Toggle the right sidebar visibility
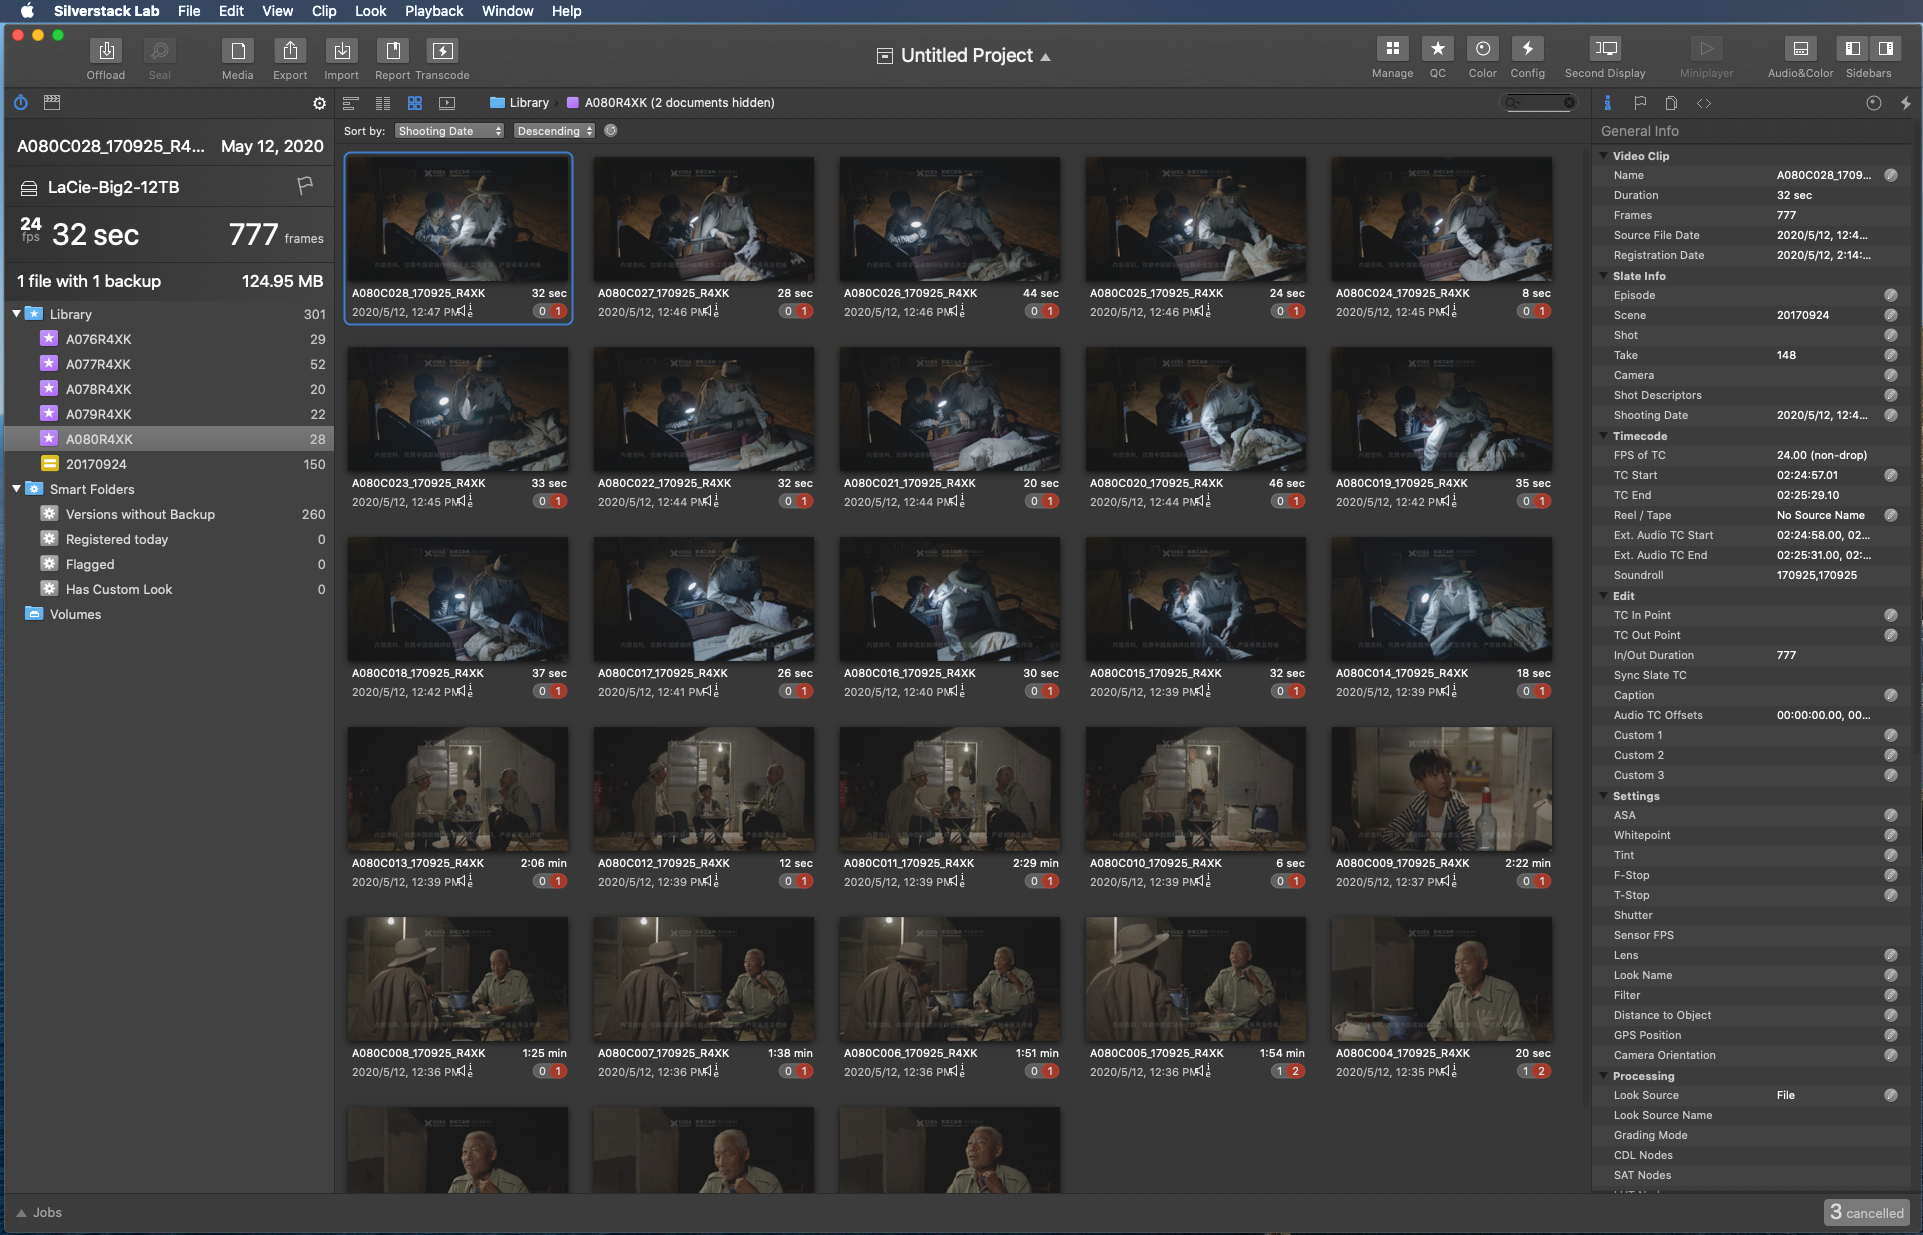 click(1885, 49)
